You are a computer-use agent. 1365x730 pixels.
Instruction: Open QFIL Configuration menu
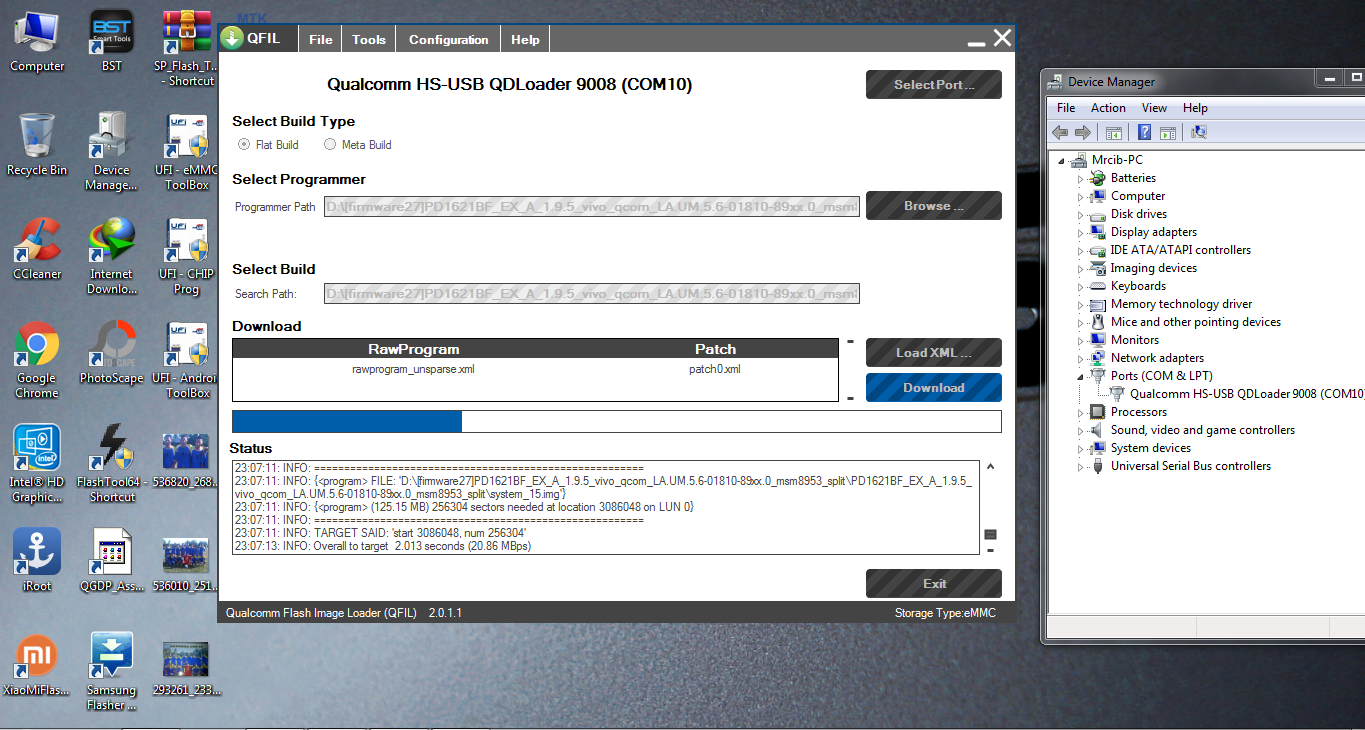[x=449, y=40]
